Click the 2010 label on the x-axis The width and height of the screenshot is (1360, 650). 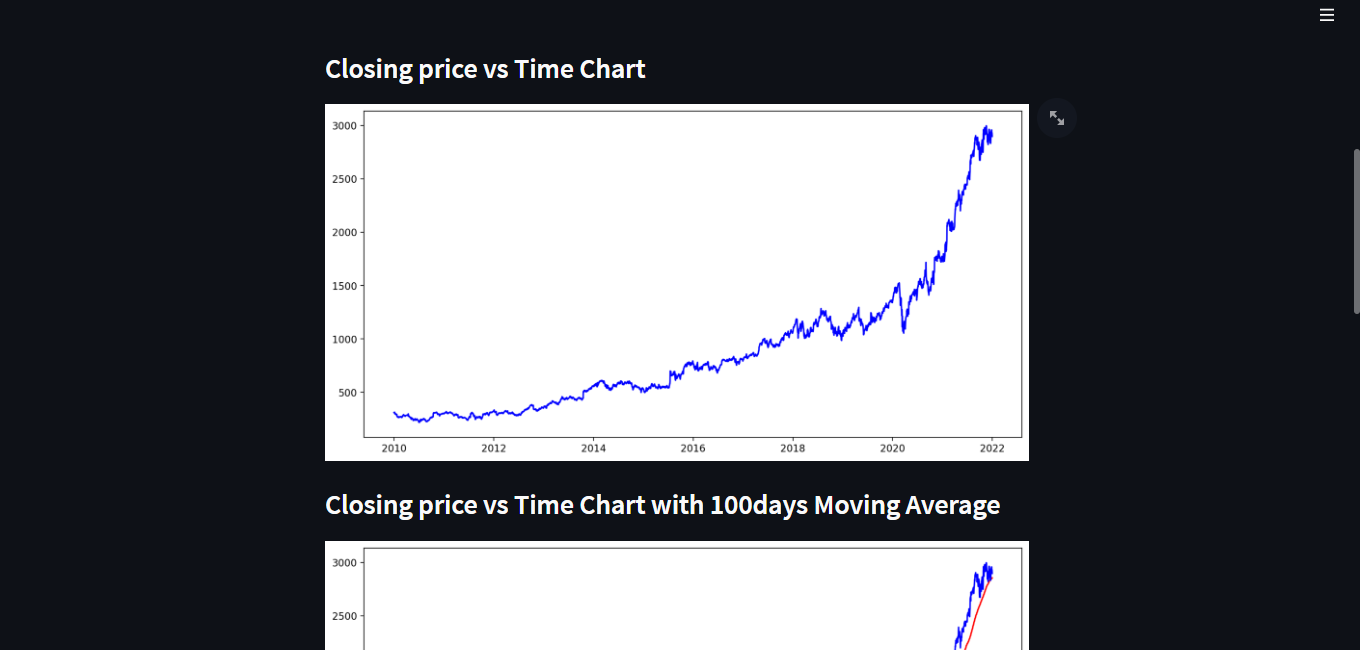pyautogui.click(x=394, y=449)
